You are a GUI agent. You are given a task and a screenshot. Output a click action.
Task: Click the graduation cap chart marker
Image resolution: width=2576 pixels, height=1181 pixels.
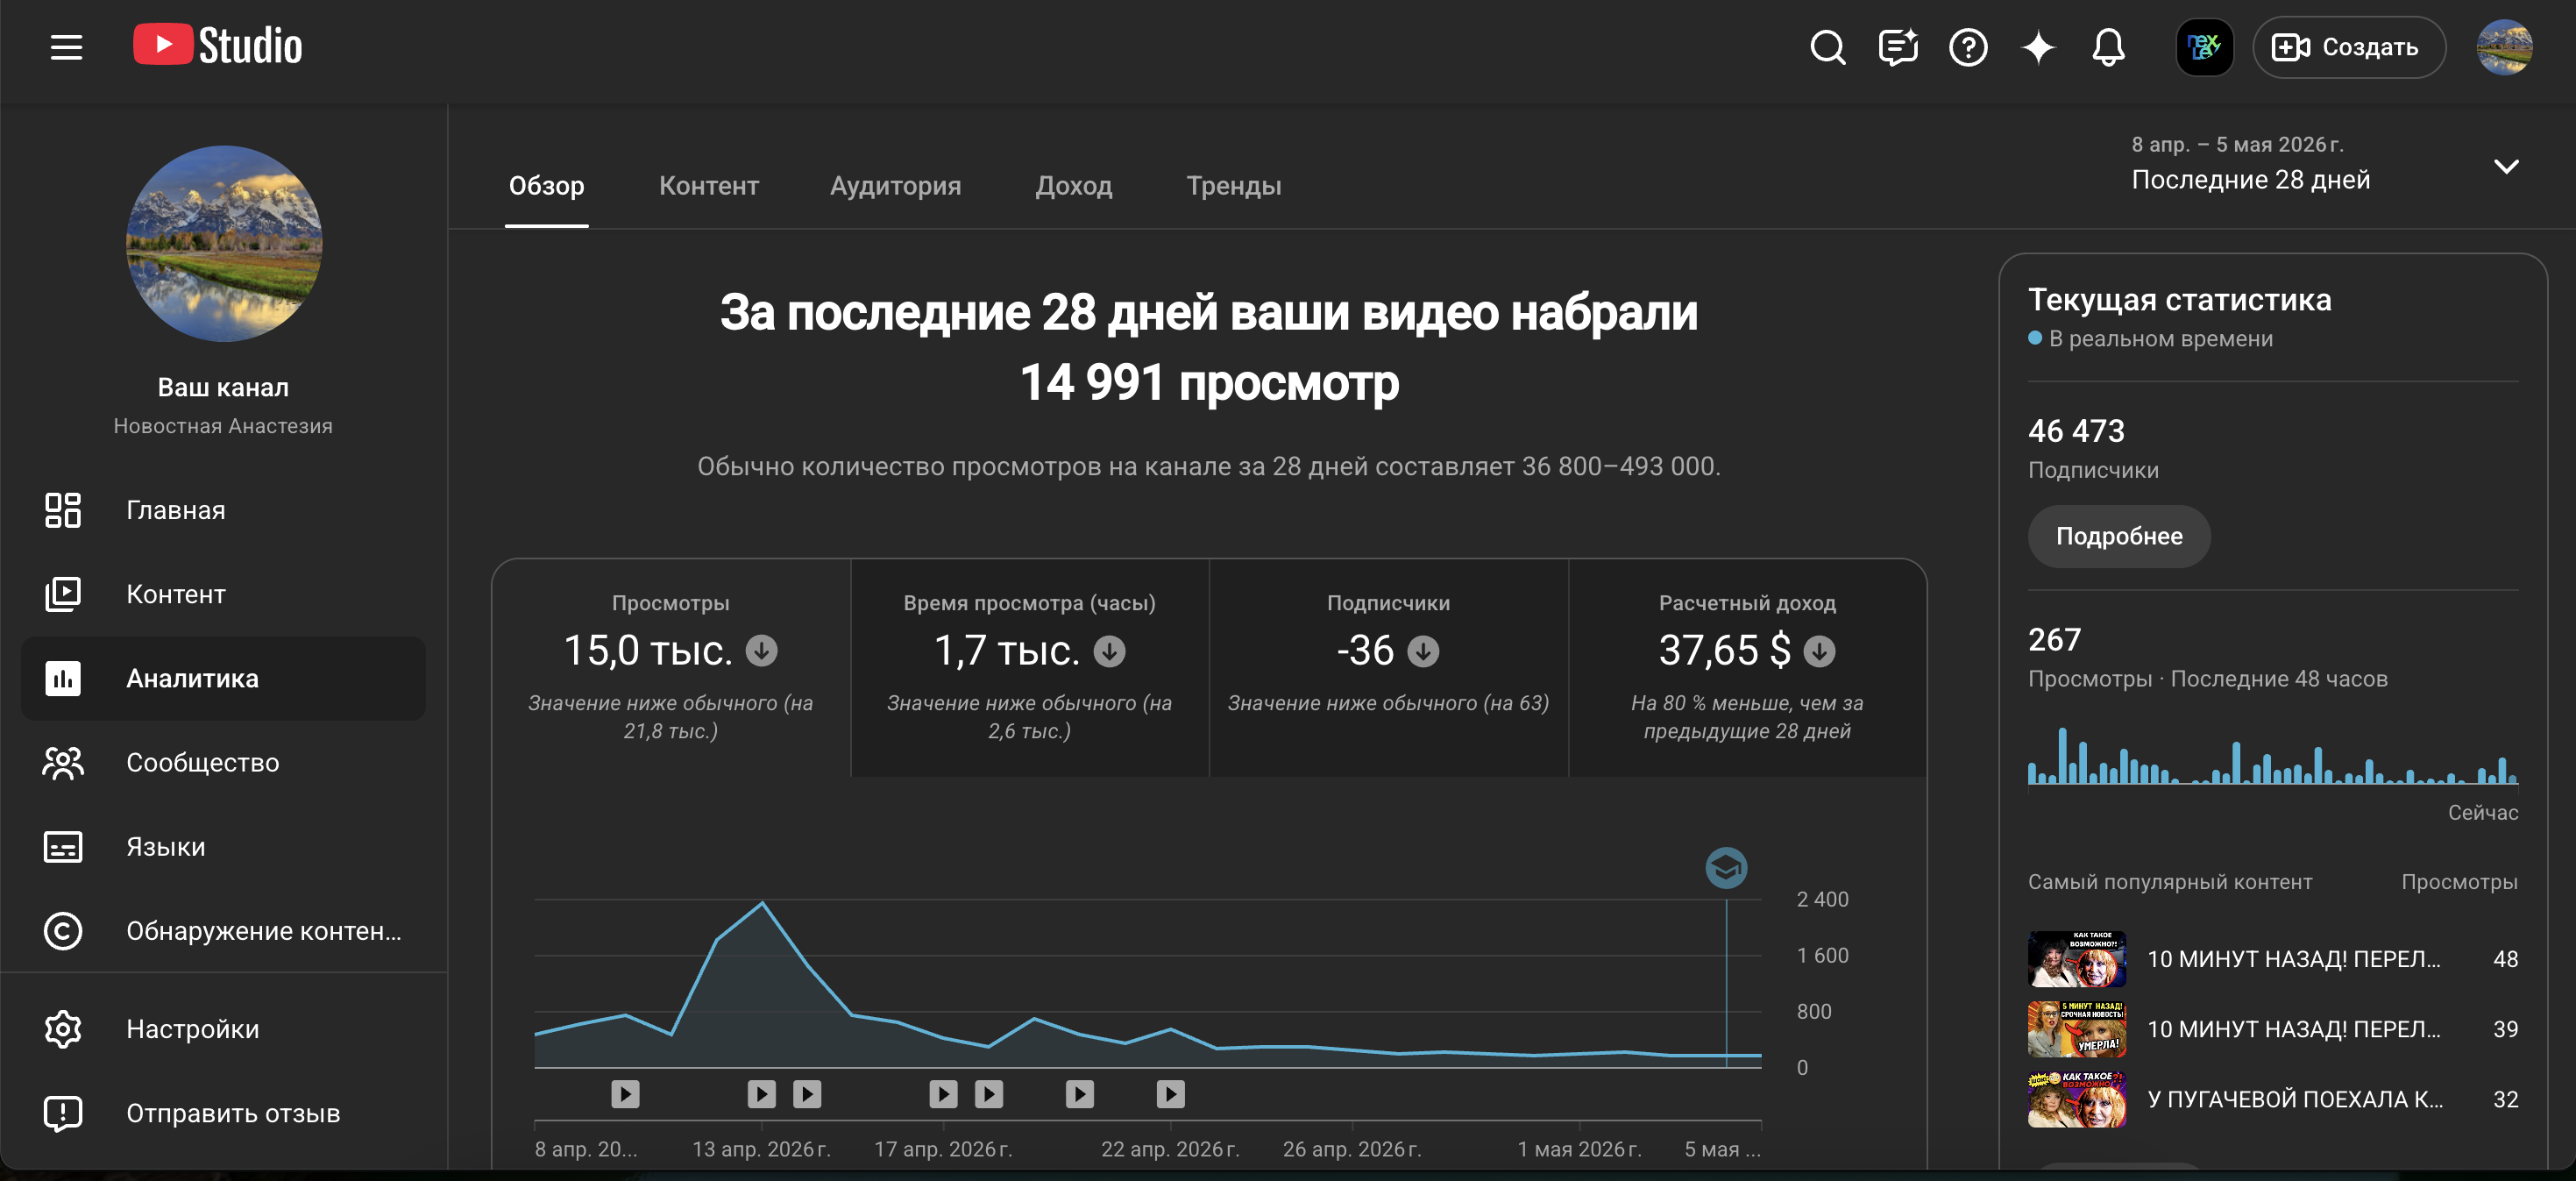point(1726,867)
